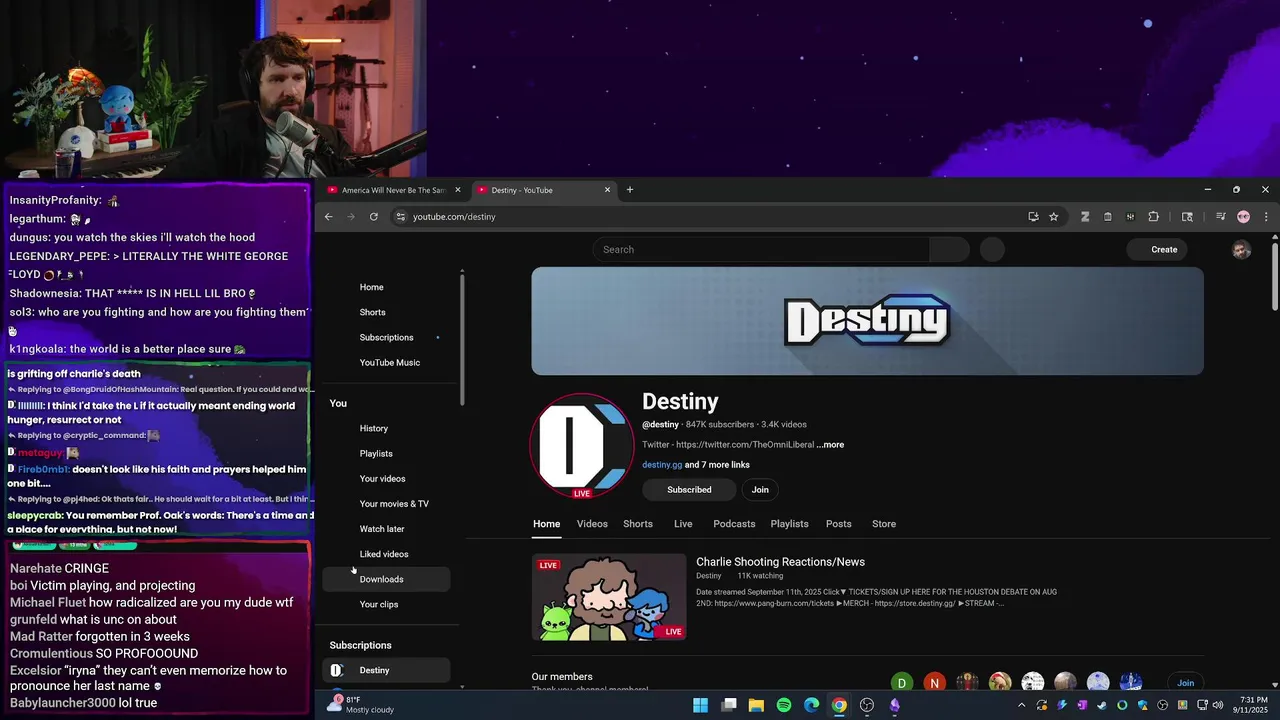Switch to the Podcasts channel tab
The width and height of the screenshot is (1280, 720).
tap(734, 524)
